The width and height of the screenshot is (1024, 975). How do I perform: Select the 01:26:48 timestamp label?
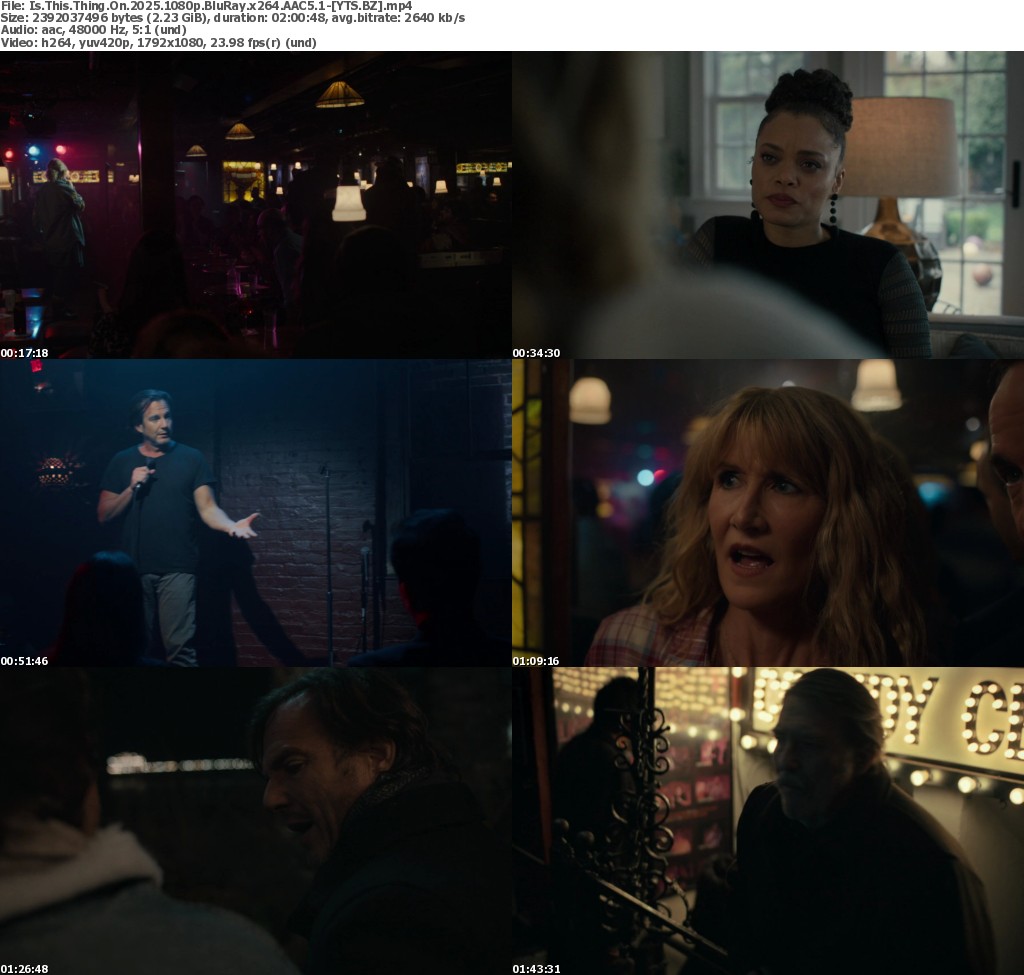click(x=25, y=969)
